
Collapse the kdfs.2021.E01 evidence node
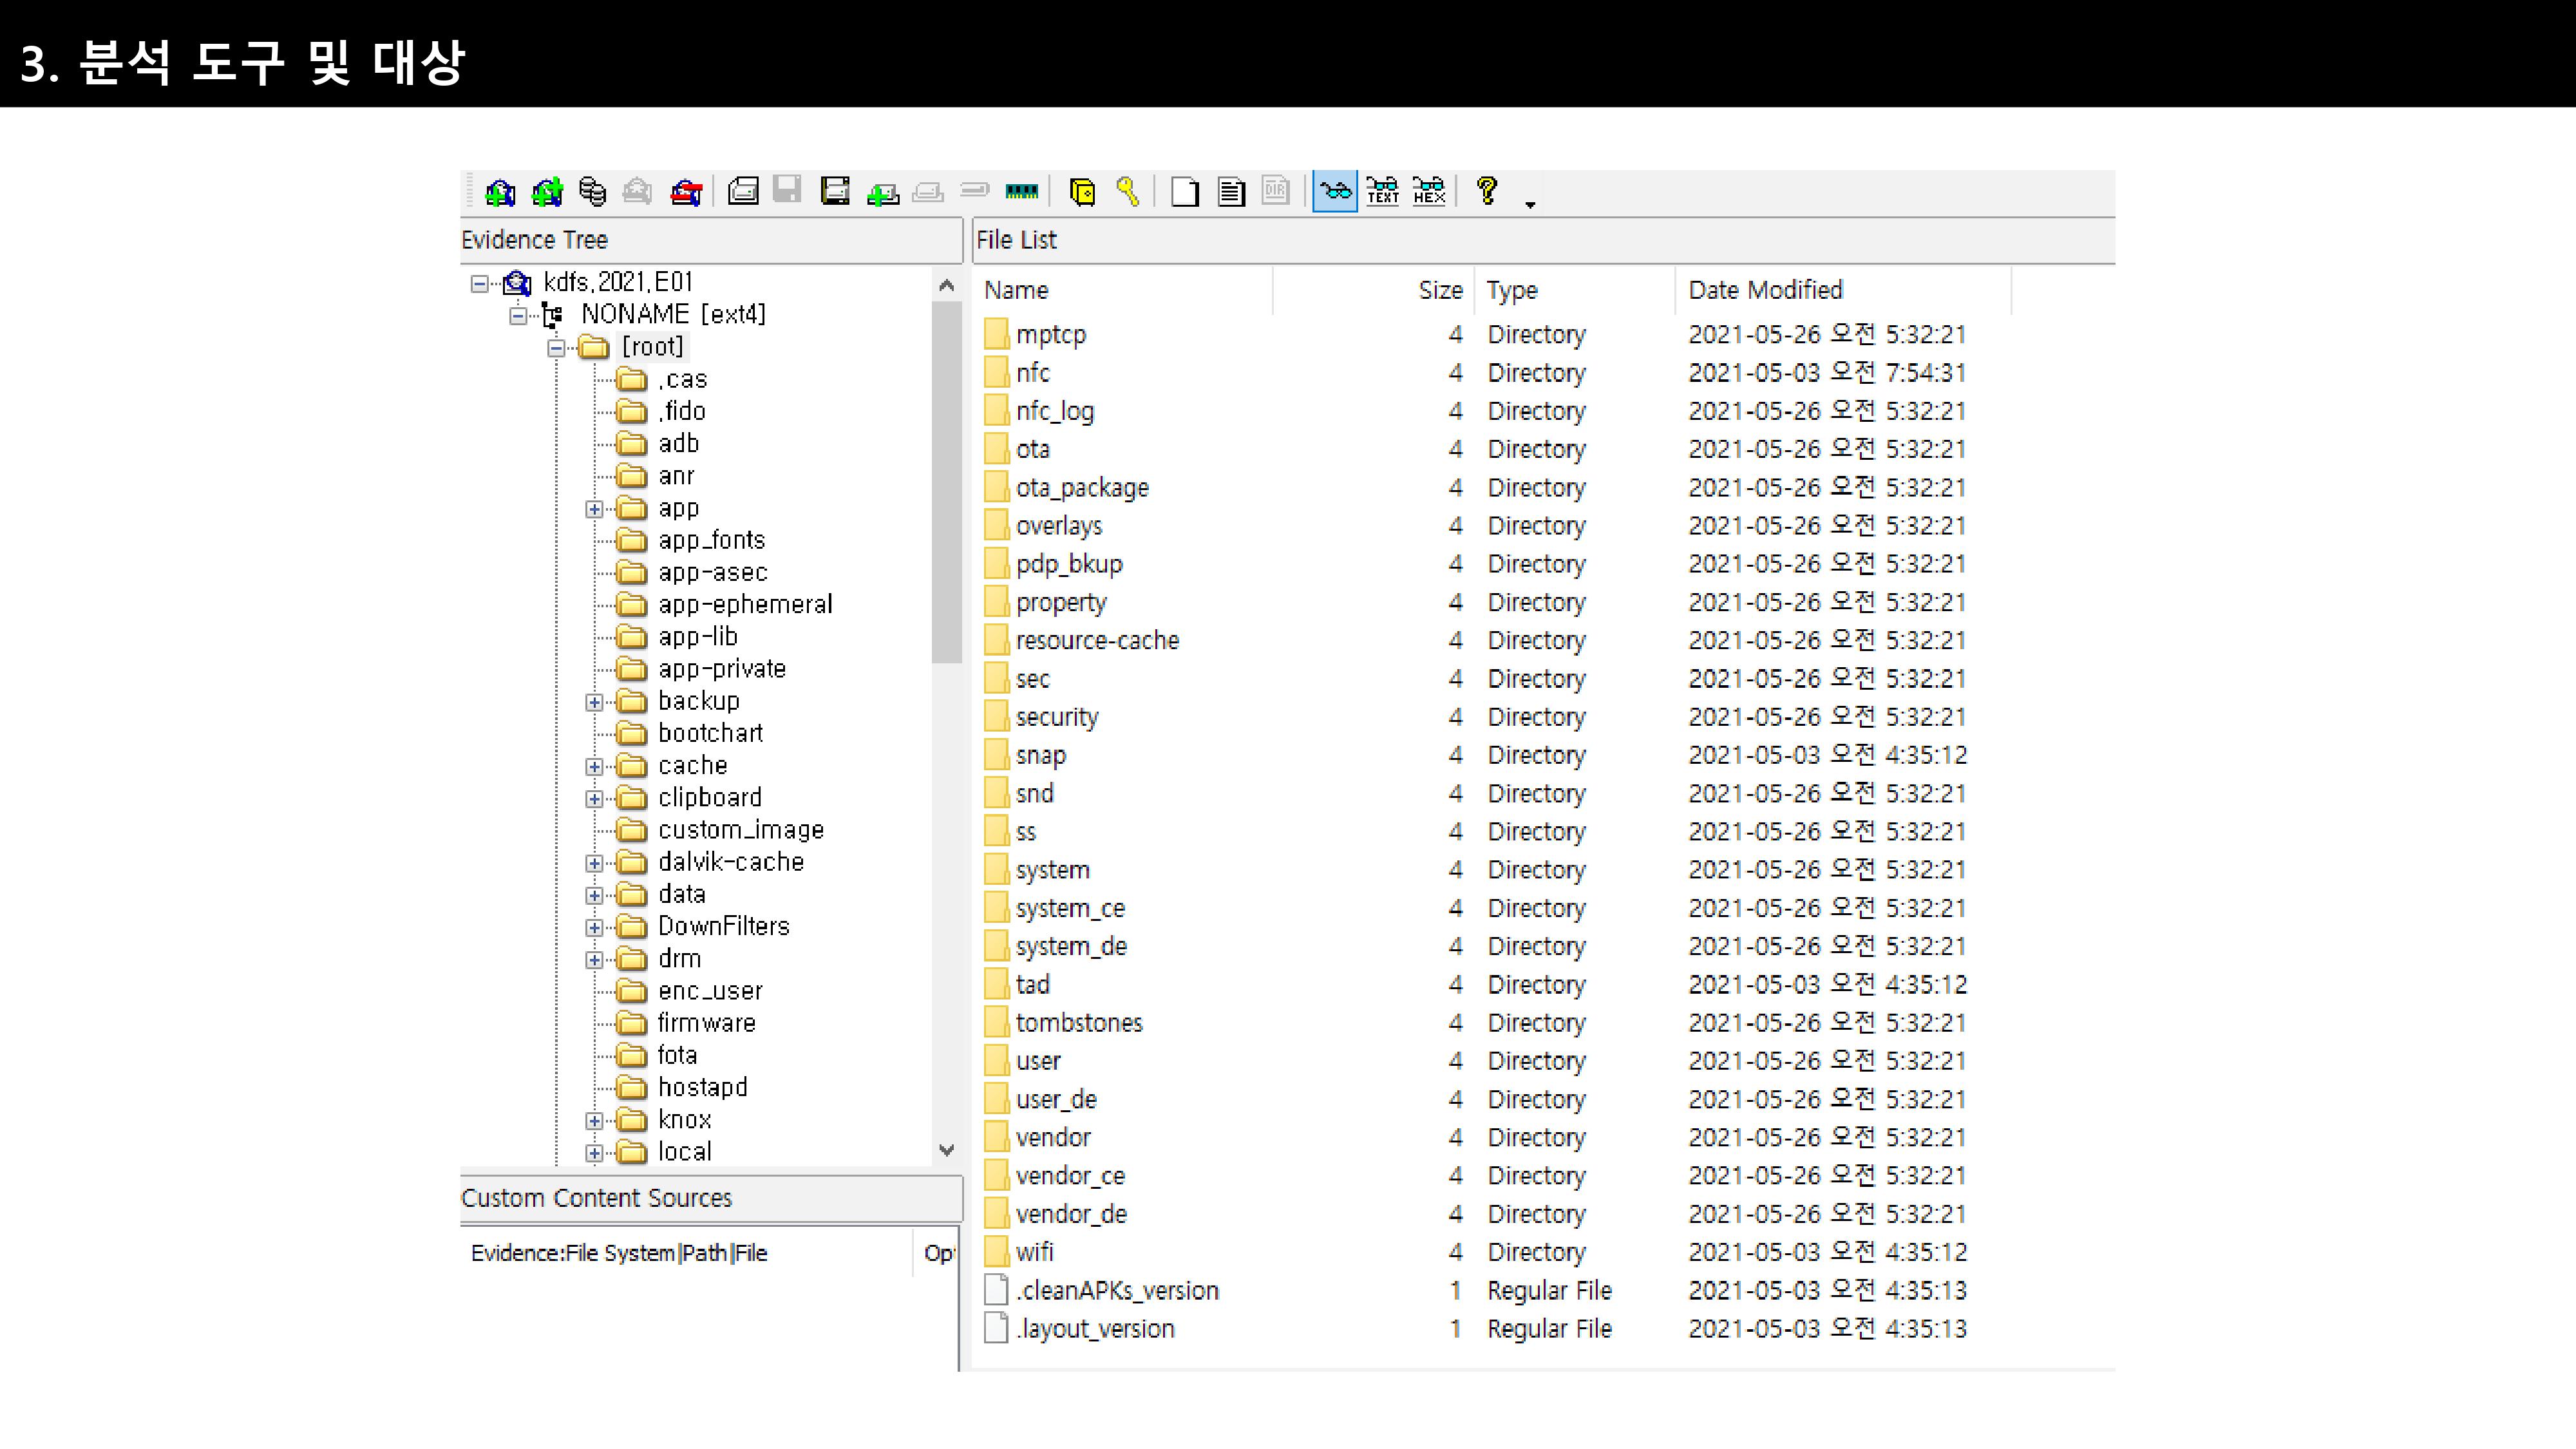point(480,284)
